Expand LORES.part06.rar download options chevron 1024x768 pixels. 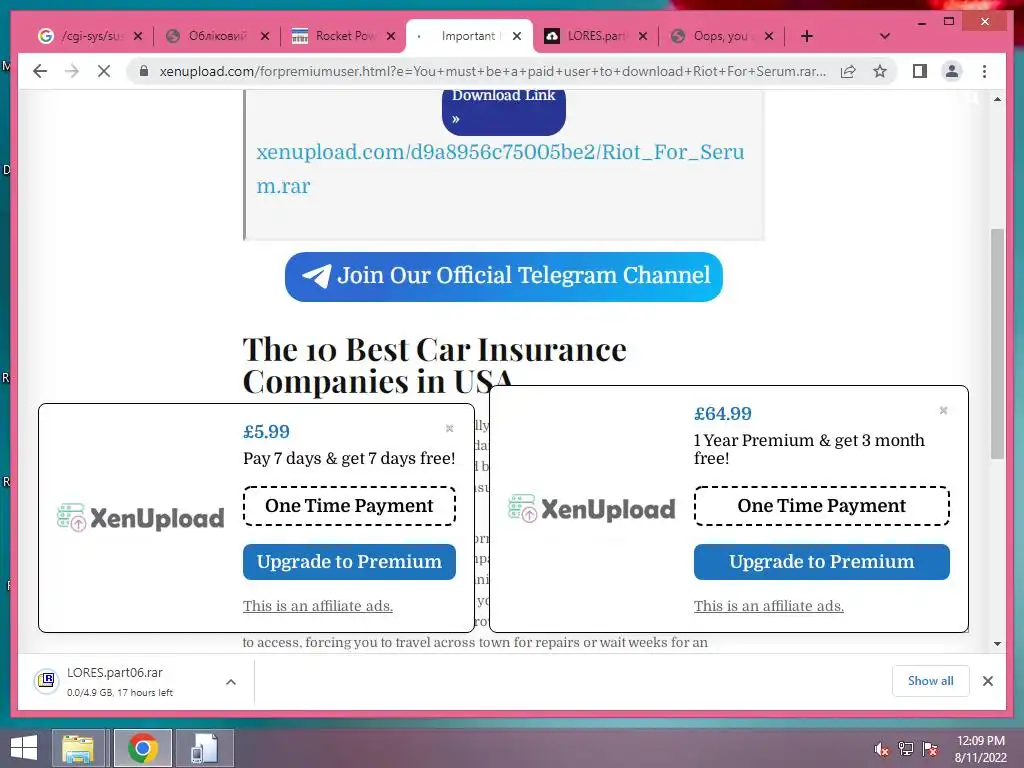(231, 682)
